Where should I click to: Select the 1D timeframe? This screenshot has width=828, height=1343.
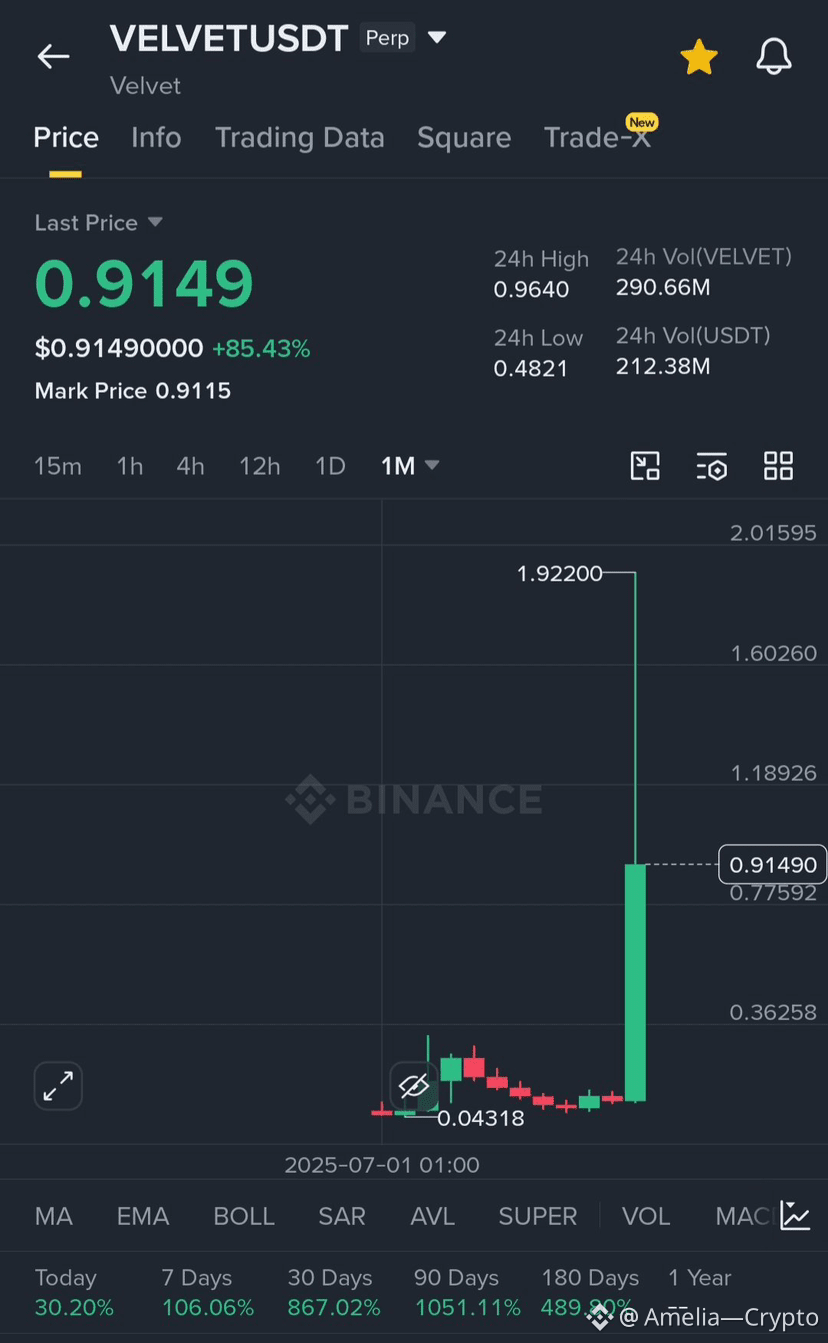[x=330, y=466]
